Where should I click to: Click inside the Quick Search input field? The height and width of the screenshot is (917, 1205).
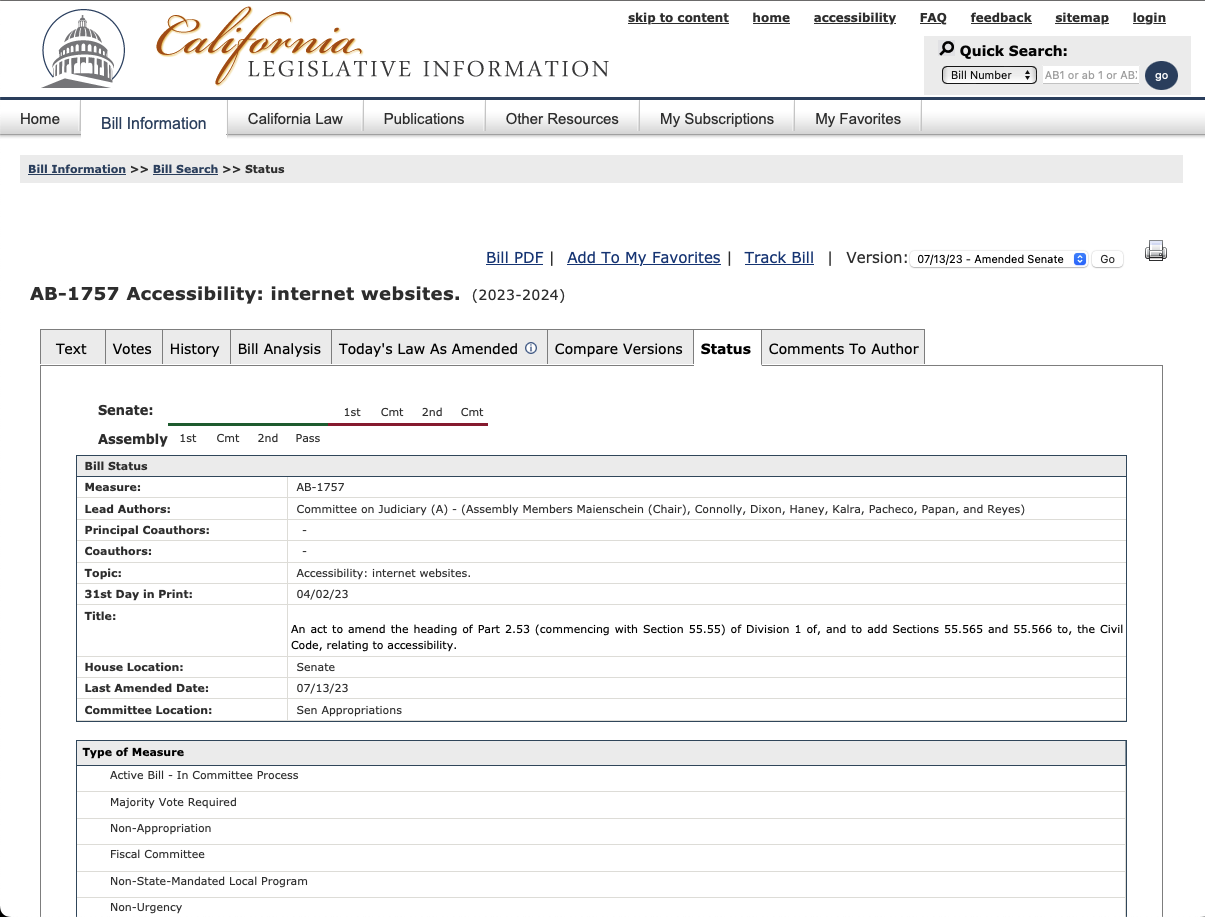(1090, 74)
